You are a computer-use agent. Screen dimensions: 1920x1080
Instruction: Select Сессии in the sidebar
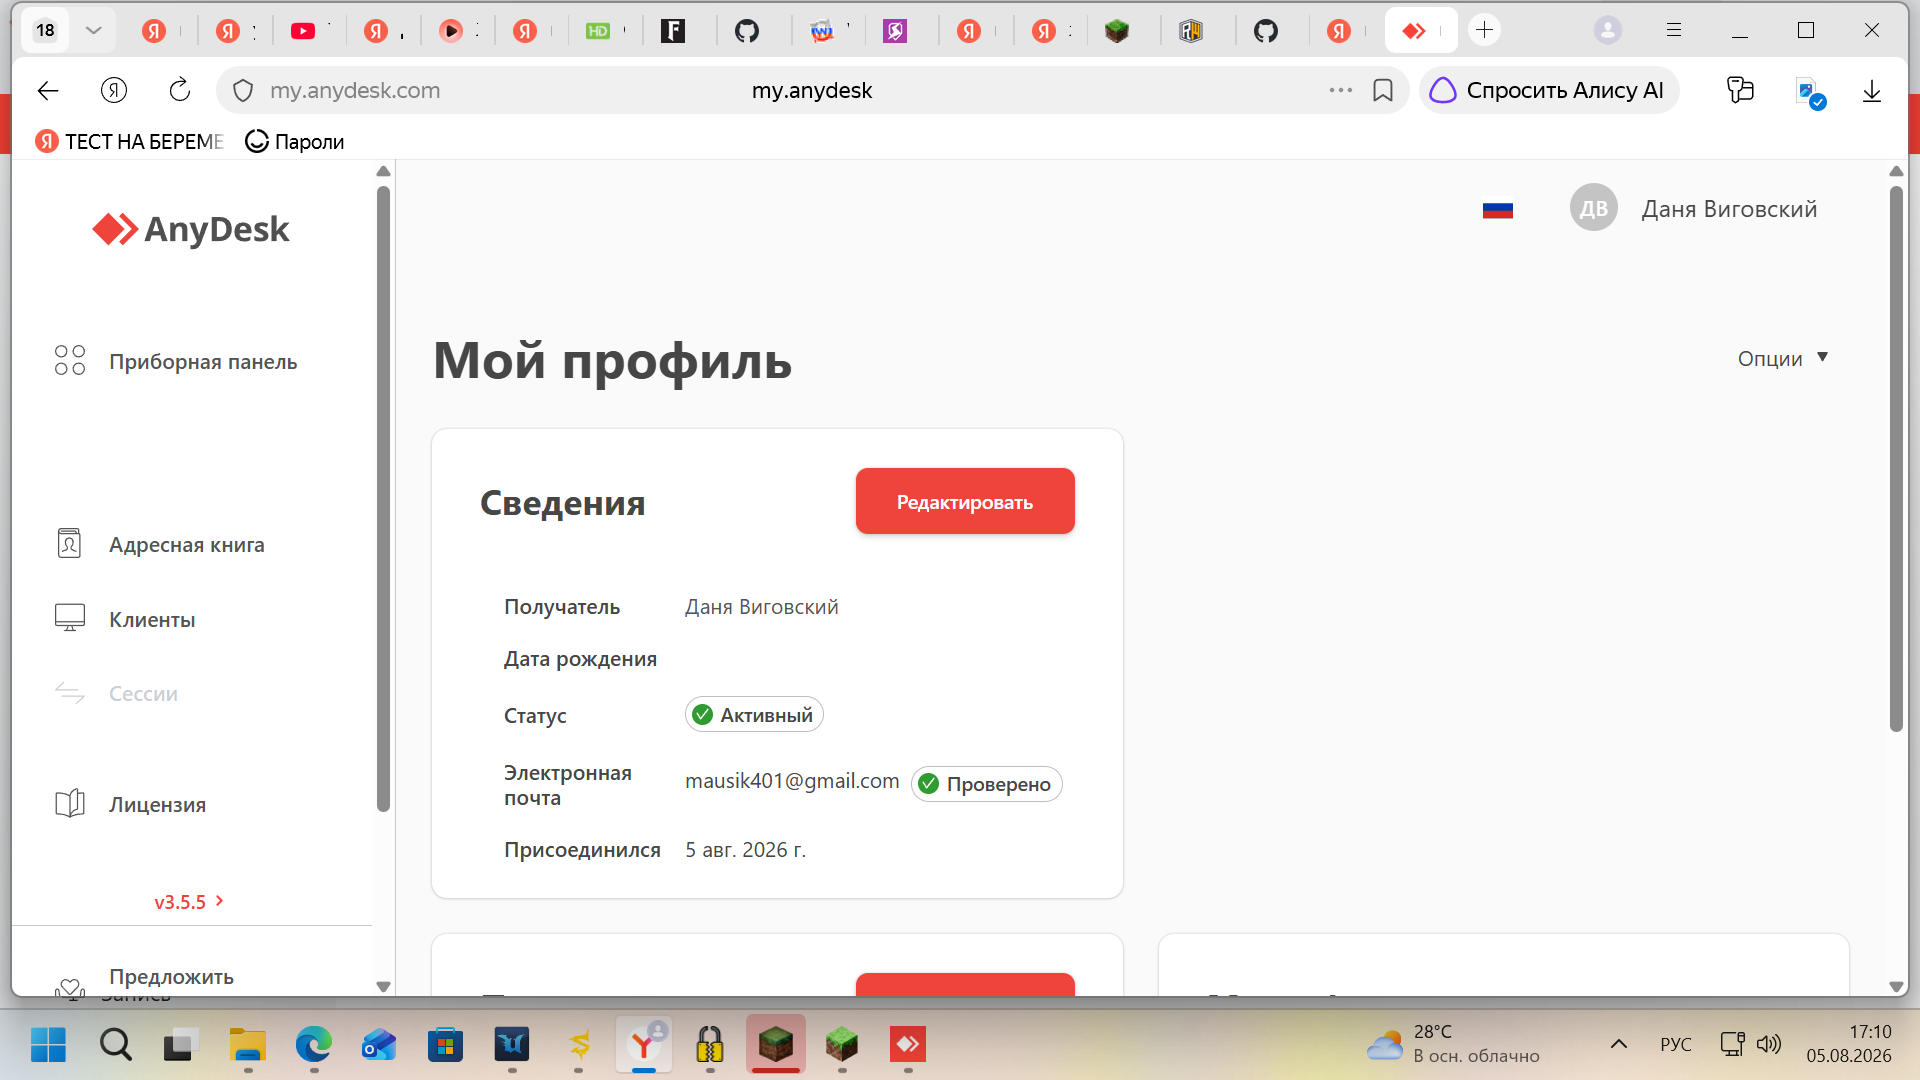click(116, 693)
